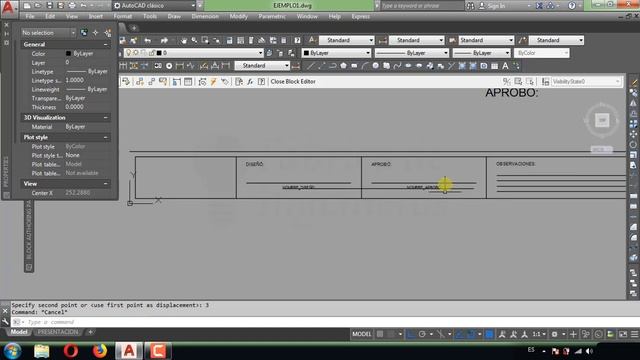Click the black Color swatch in Properties

coord(68,53)
